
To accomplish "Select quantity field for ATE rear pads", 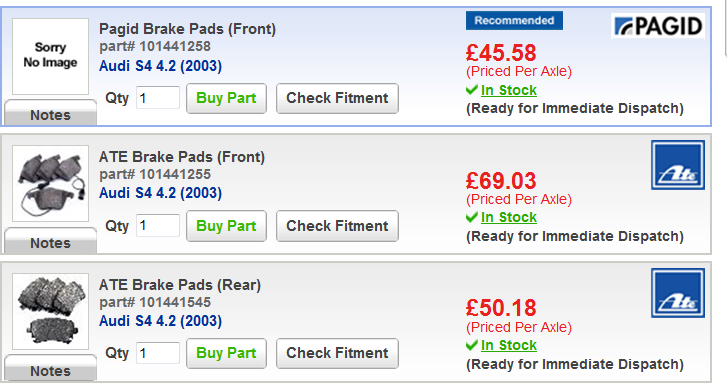I will pos(158,353).
